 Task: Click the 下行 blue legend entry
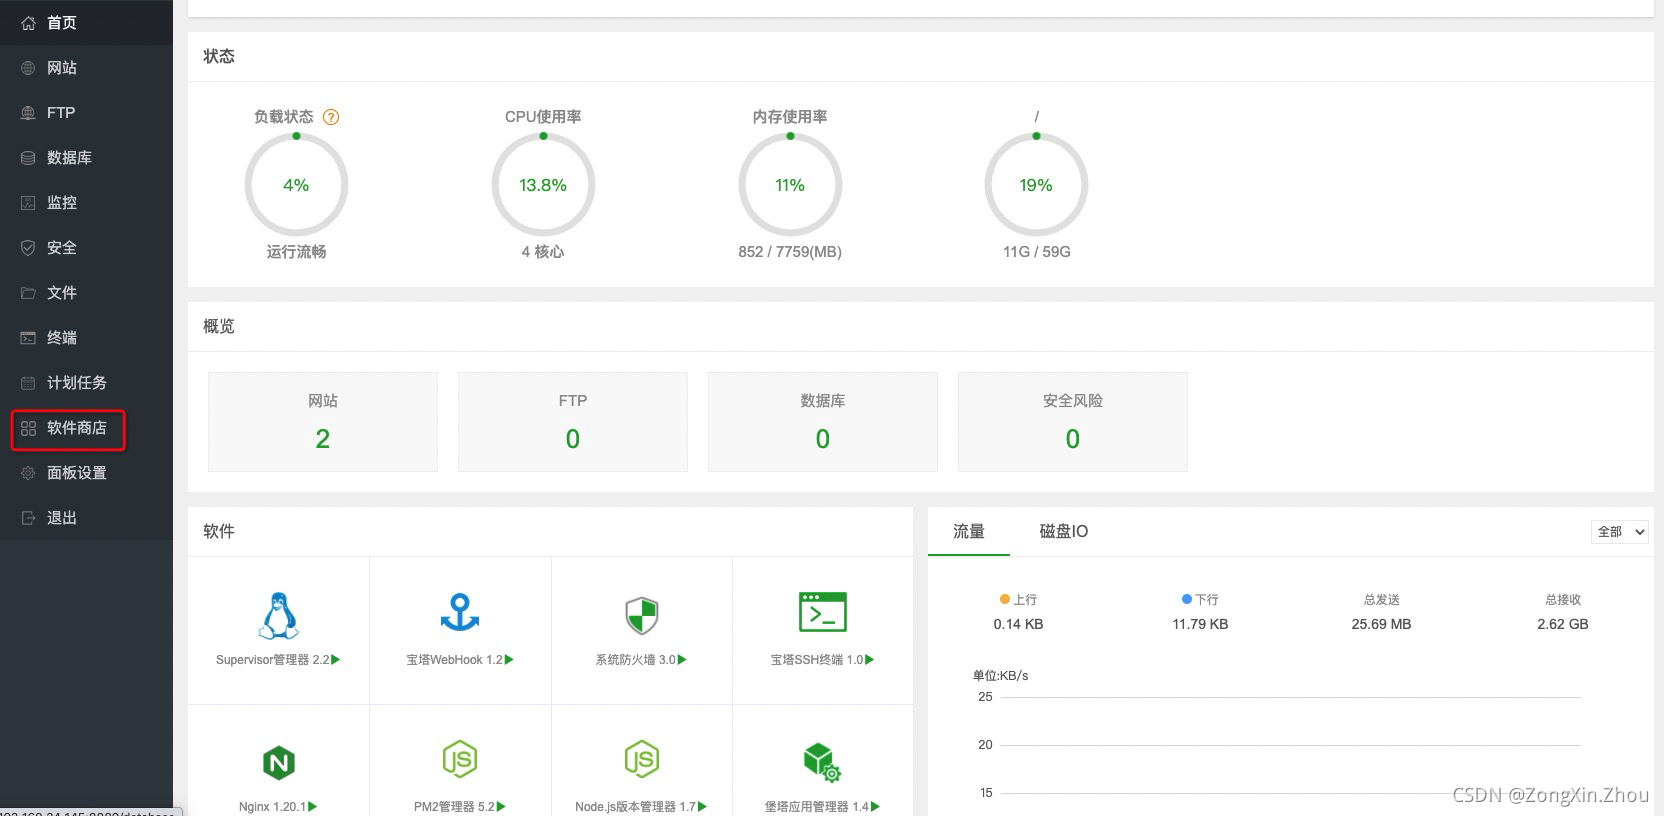click(x=1200, y=599)
